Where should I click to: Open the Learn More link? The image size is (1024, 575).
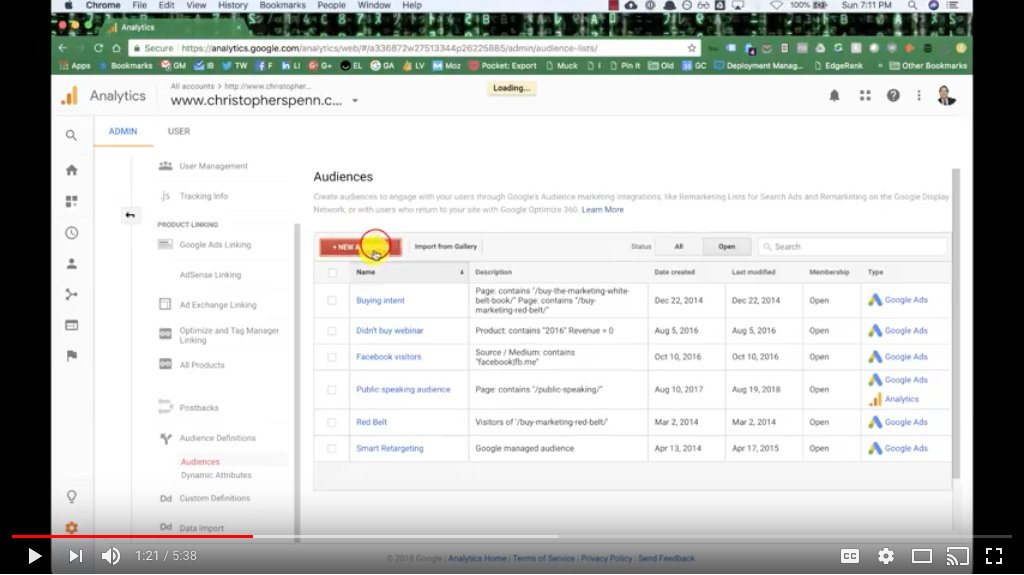point(602,210)
